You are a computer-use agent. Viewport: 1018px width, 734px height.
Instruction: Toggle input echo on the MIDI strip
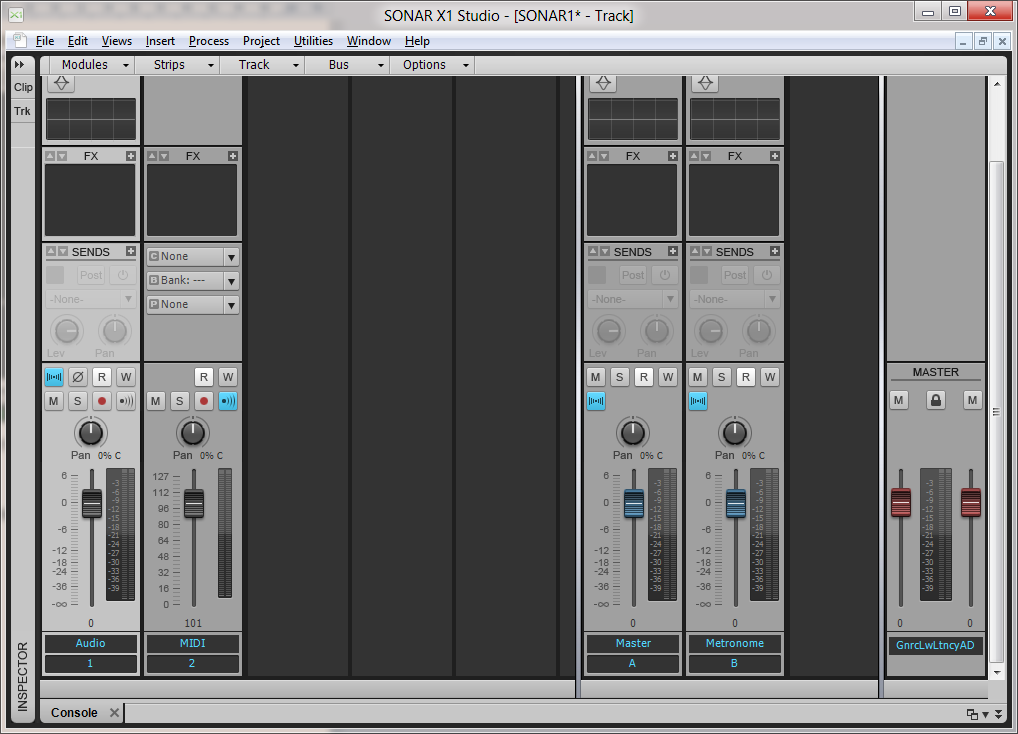point(228,401)
